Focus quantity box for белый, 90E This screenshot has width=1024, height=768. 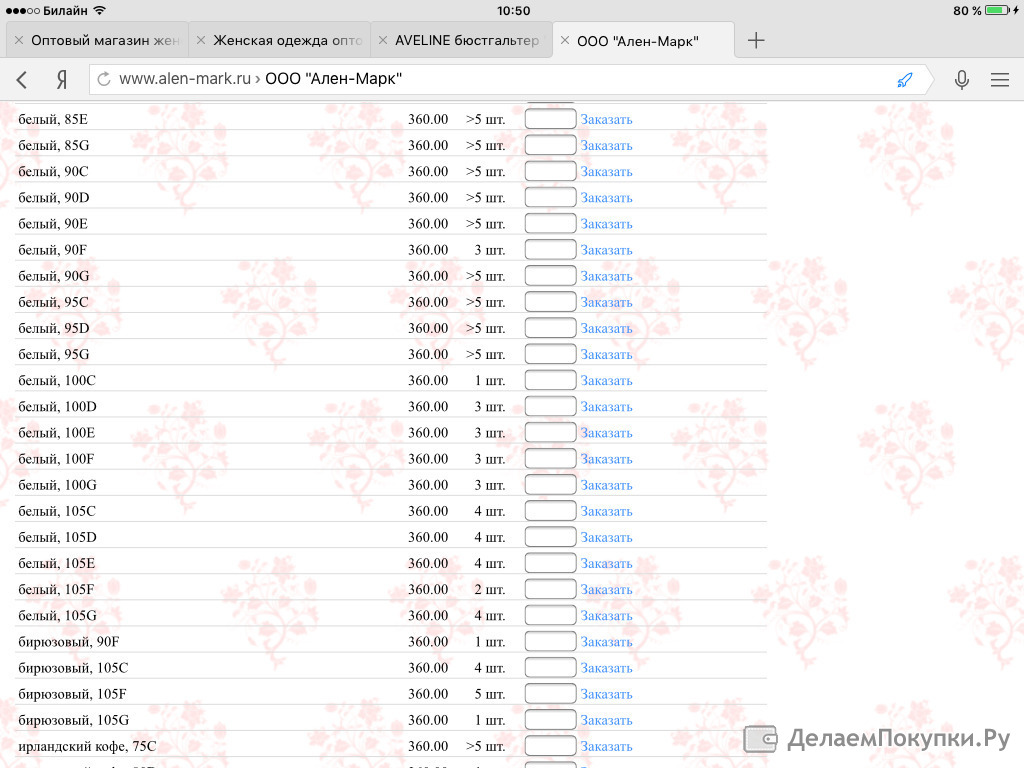551,223
